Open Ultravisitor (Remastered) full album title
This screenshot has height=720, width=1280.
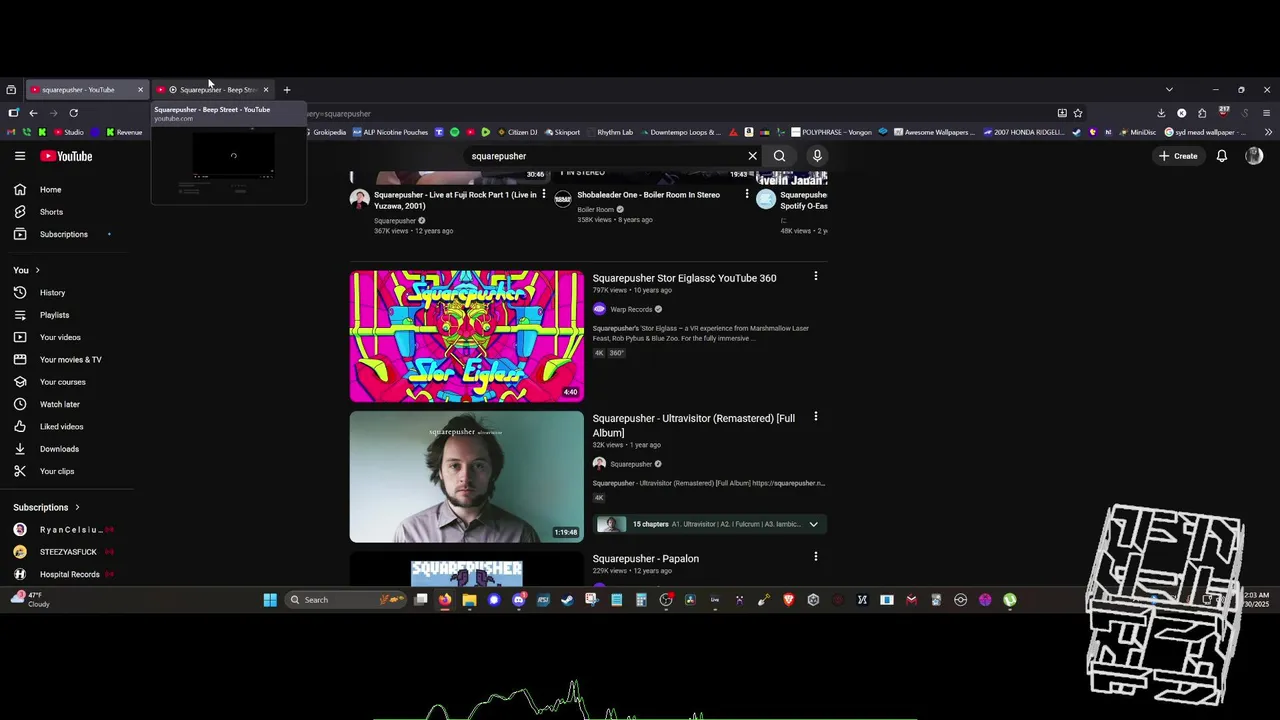point(694,425)
